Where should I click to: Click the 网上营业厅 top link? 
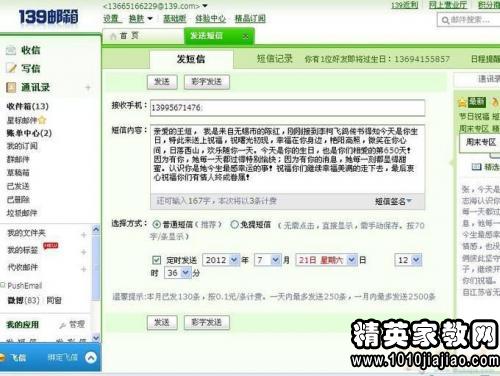[448, 5]
